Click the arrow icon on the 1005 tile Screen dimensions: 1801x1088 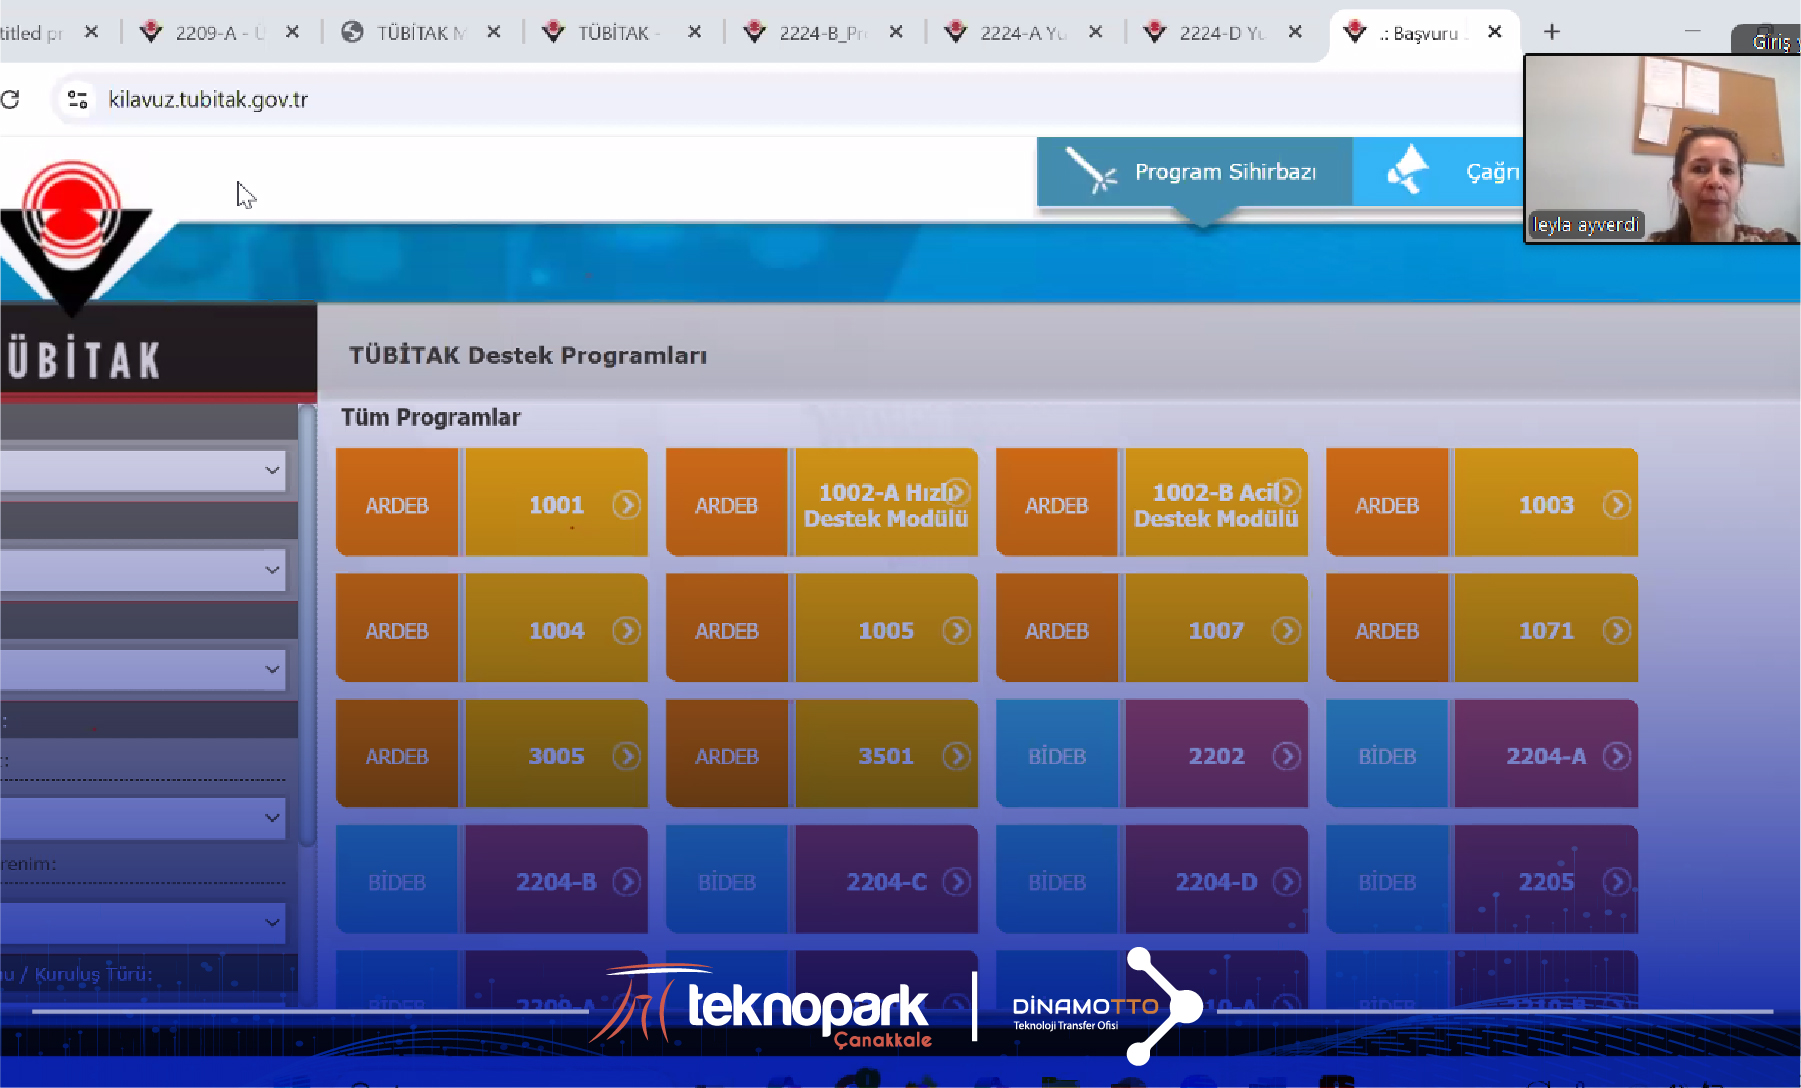point(956,631)
